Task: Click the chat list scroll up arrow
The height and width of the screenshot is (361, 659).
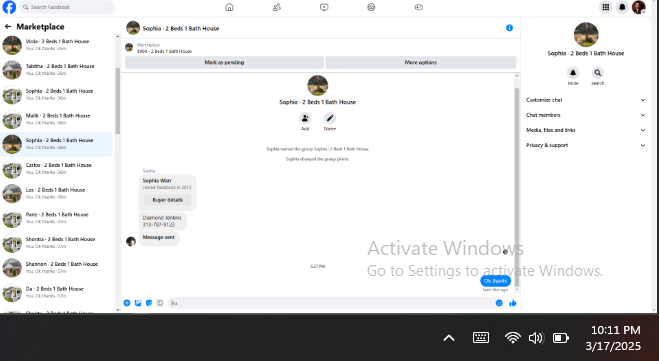Action: point(118,37)
